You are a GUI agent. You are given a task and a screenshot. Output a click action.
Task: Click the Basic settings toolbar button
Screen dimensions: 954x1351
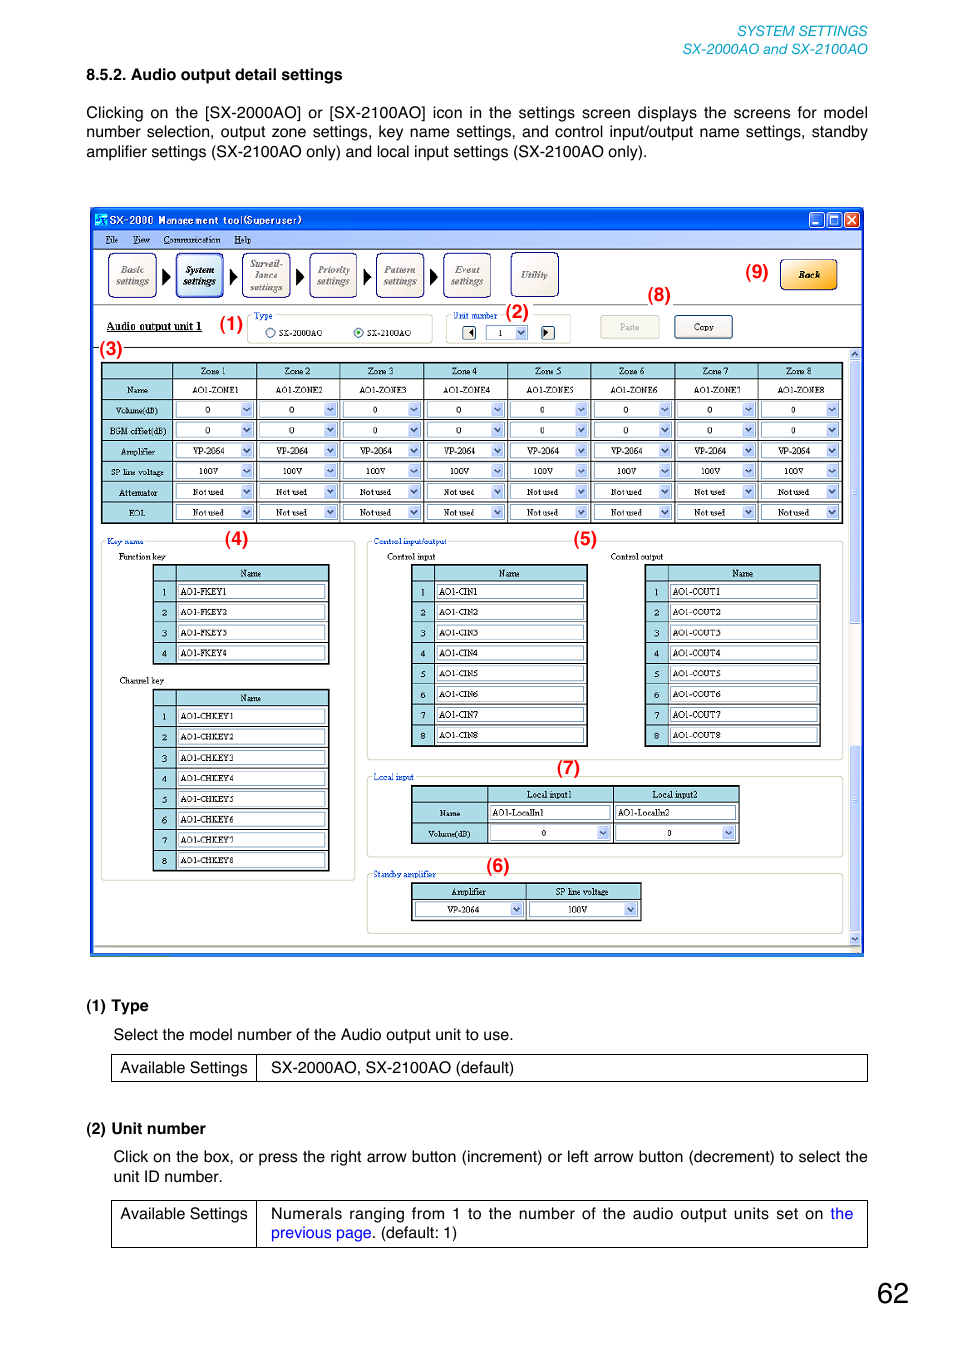pyautogui.click(x=132, y=275)
